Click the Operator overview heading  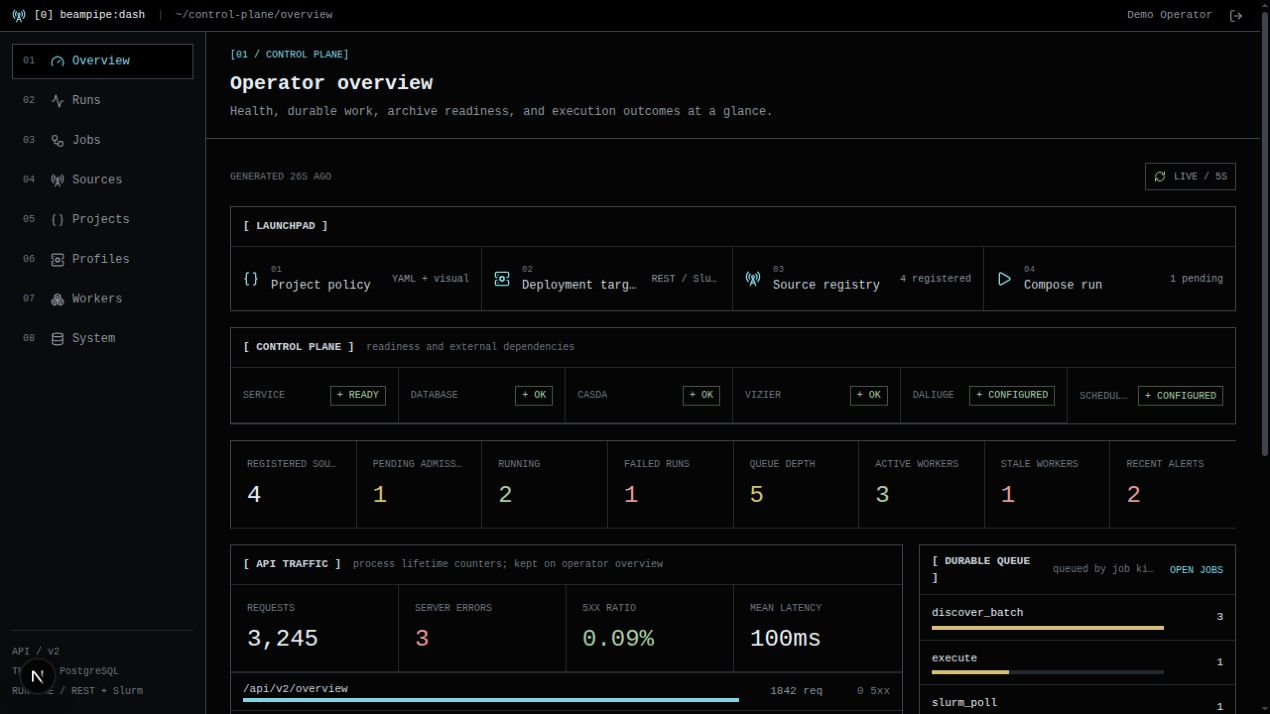pos(331,83)
